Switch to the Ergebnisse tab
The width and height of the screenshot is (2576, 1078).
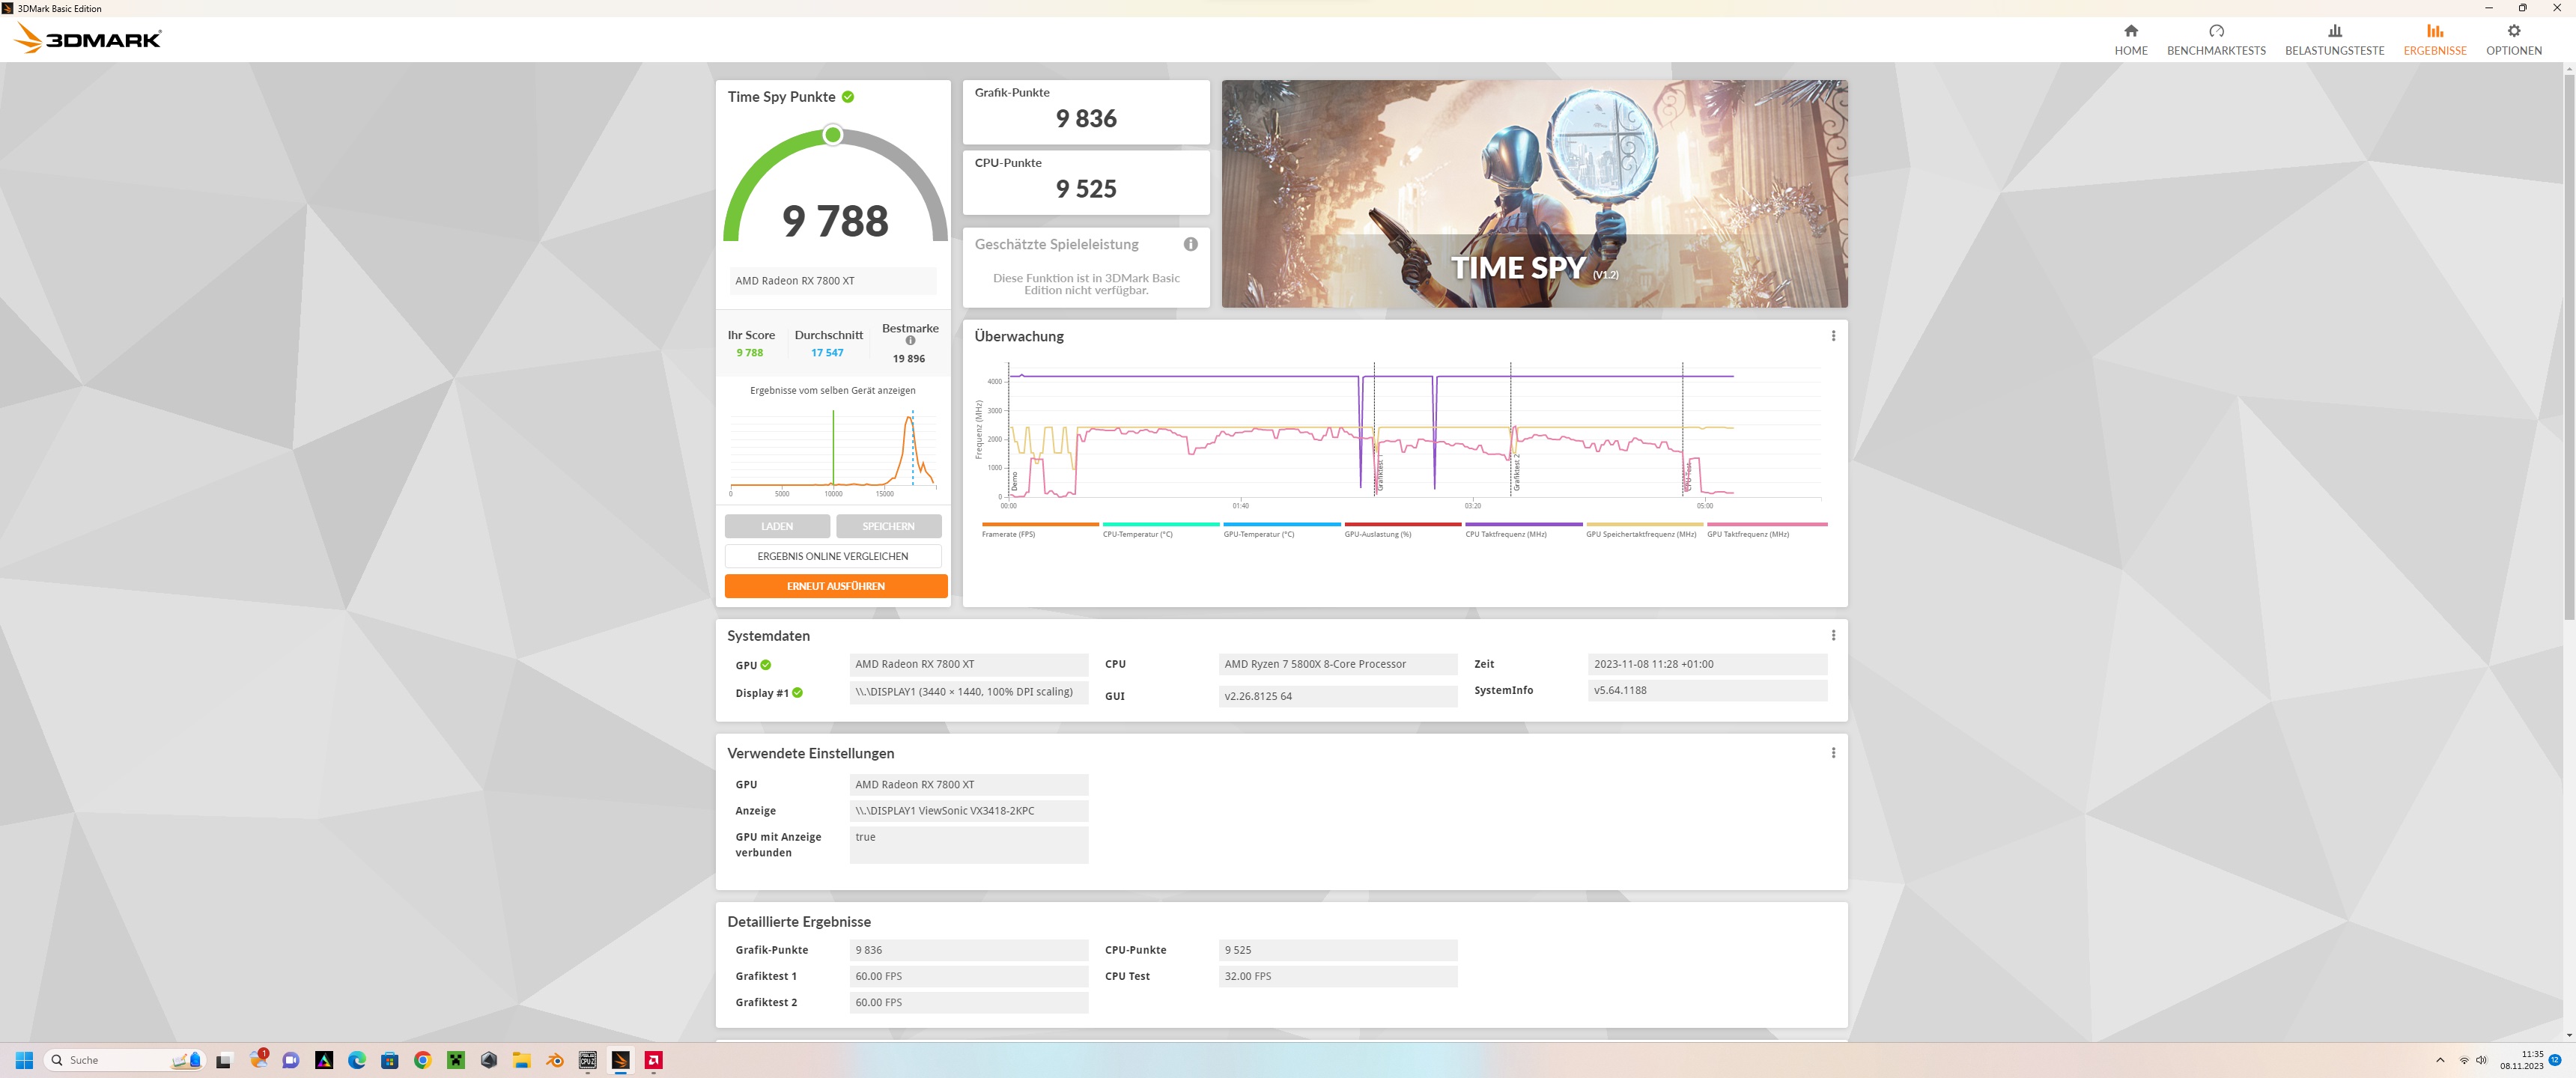2434,40
